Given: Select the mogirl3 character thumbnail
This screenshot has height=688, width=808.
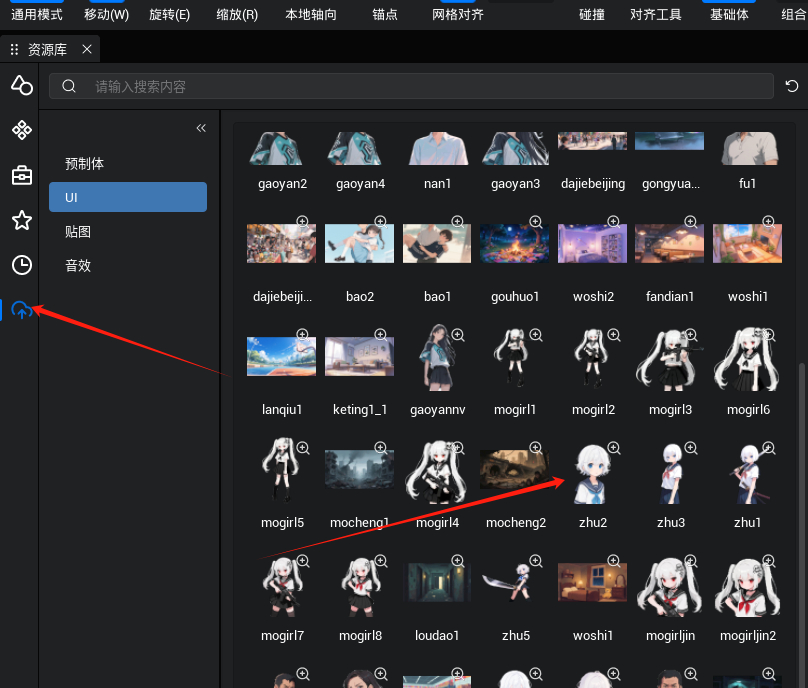Looking at the screenshot, I should pos(669,360).
